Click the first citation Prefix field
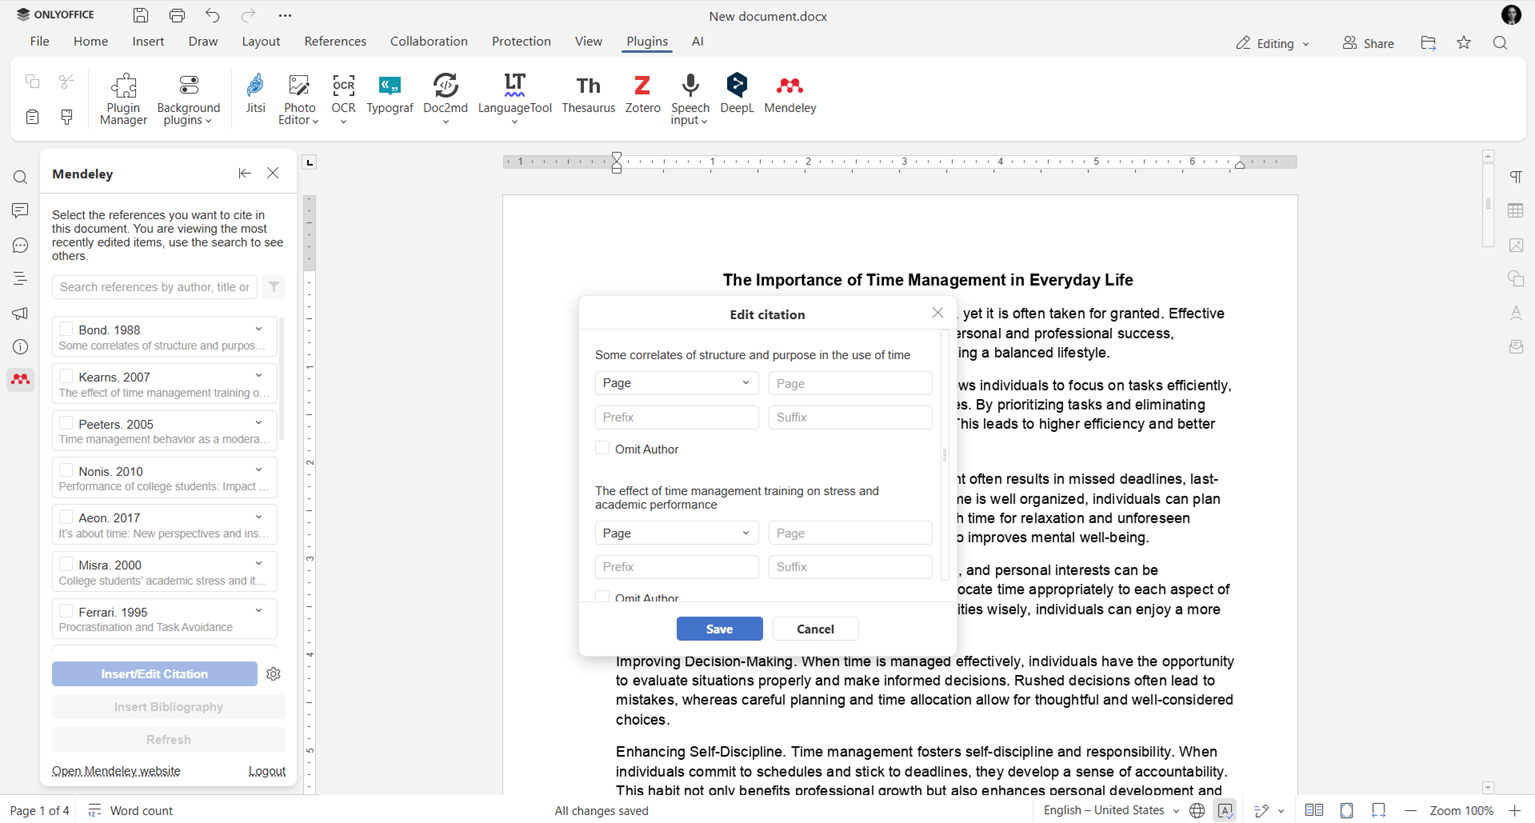Screen dimensions: 1535x823 pyautogui.click(x=676, y=417)
